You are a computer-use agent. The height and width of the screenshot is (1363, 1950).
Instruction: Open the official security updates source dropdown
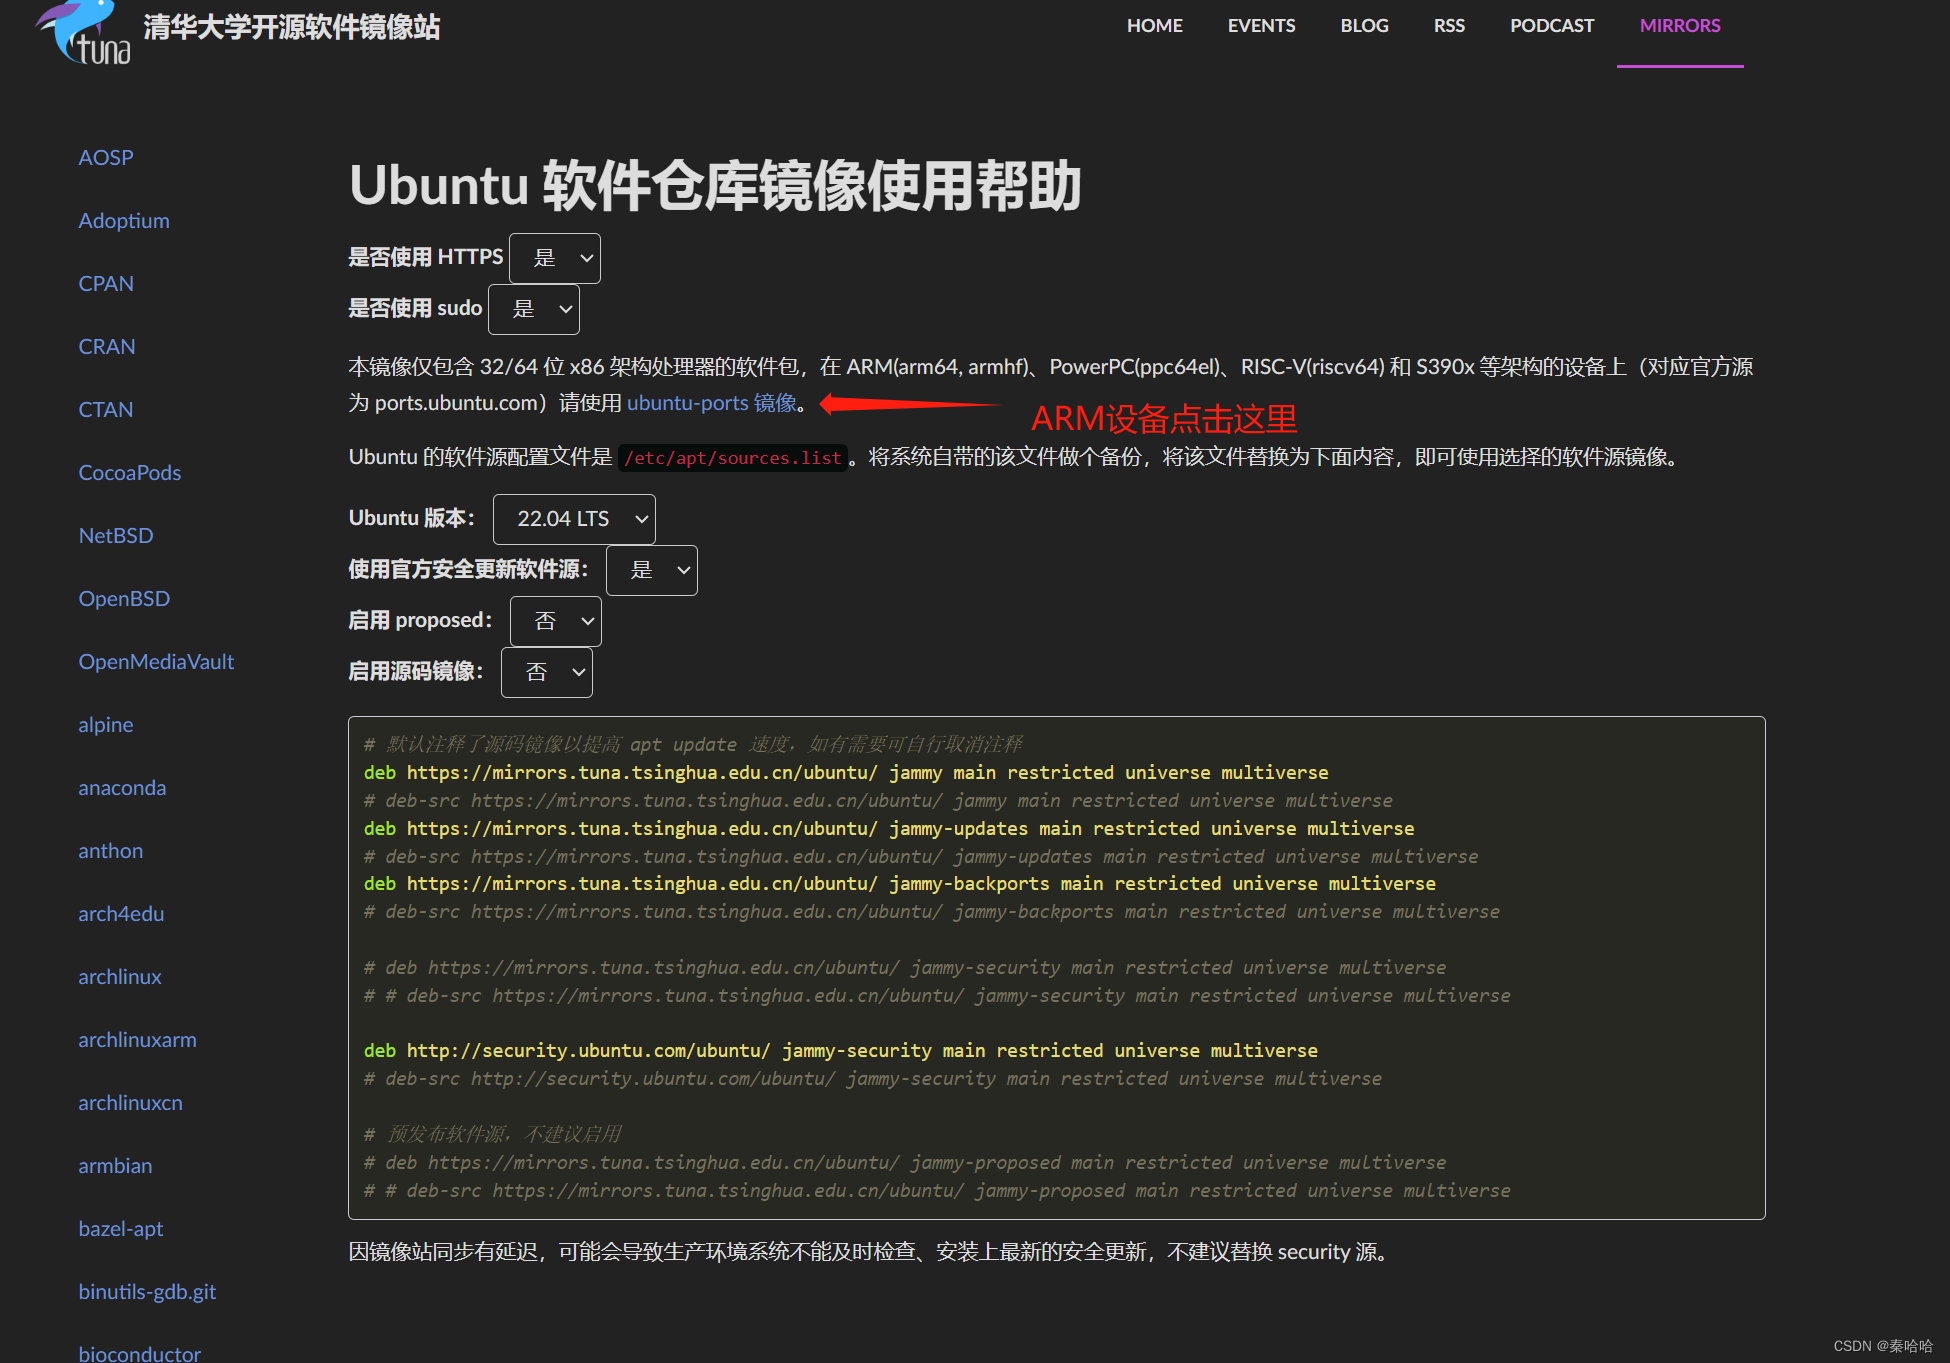click(652, 570)
